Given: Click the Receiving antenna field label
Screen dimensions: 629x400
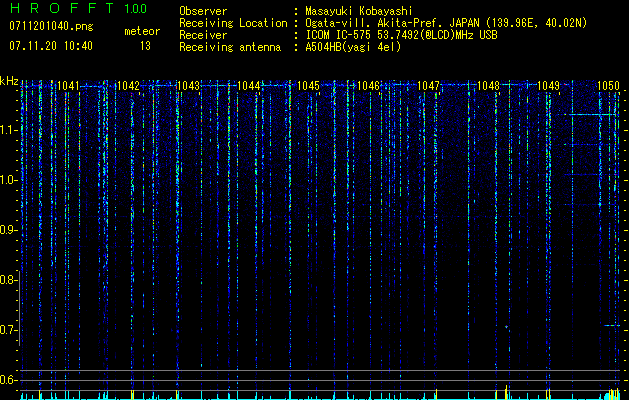Looking at the screenshot, I should (x=230, y=47).
